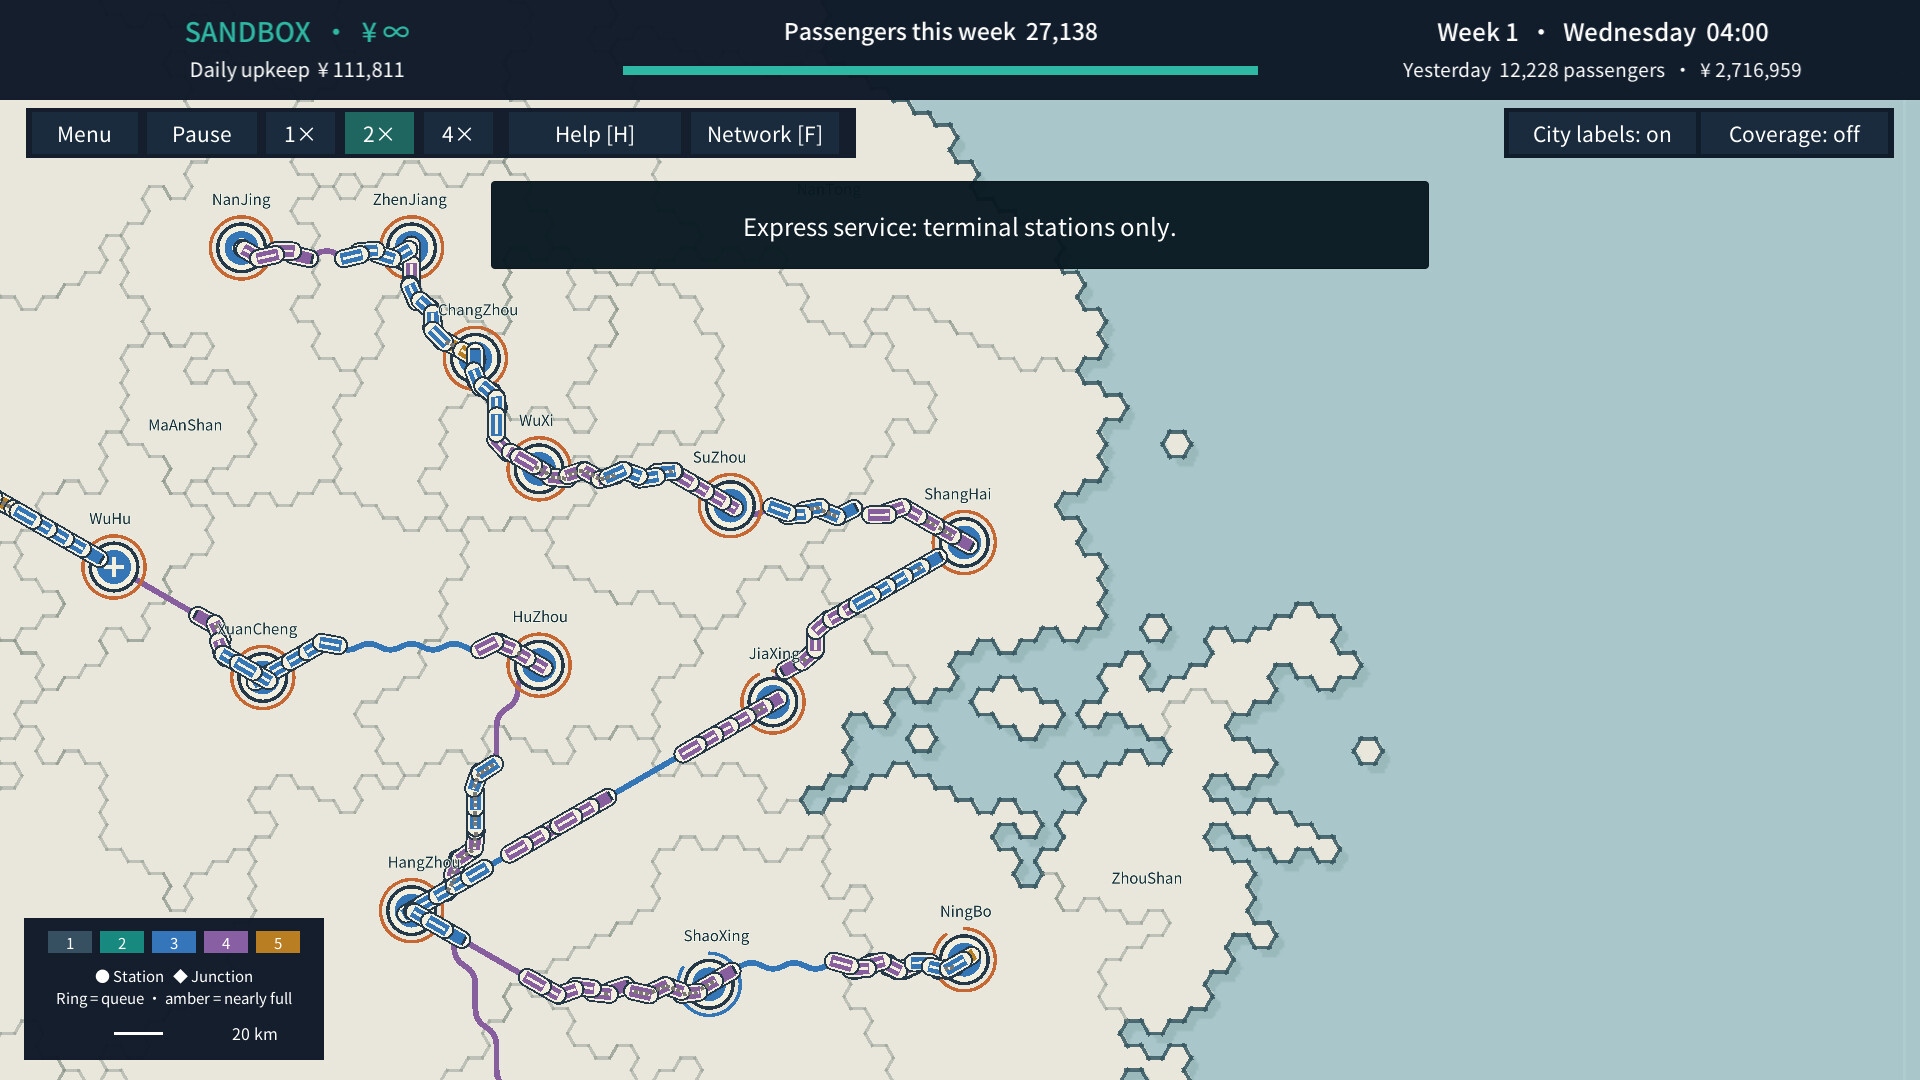Select the ChangZhou station
Screen dimensions: 1920x1080
click(x=476, y=357)
